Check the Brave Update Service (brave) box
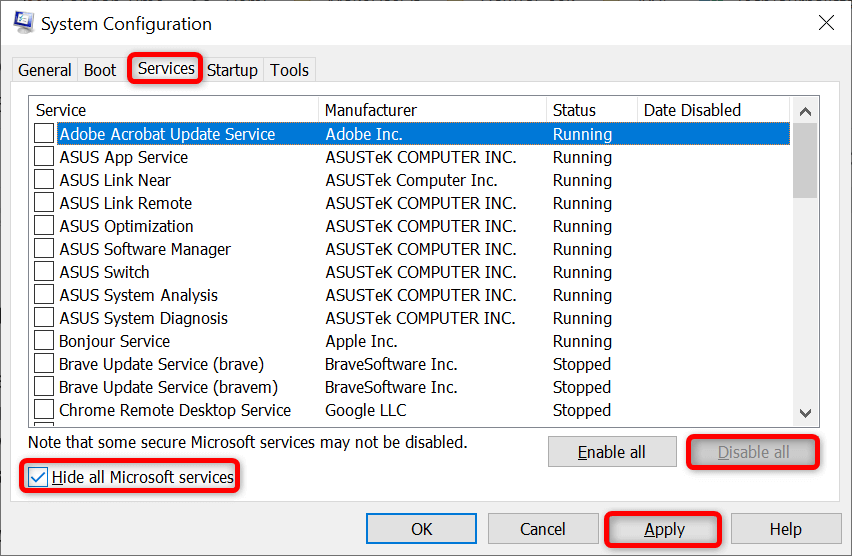Viewport: 852px width, 556px height. [44, 364]
